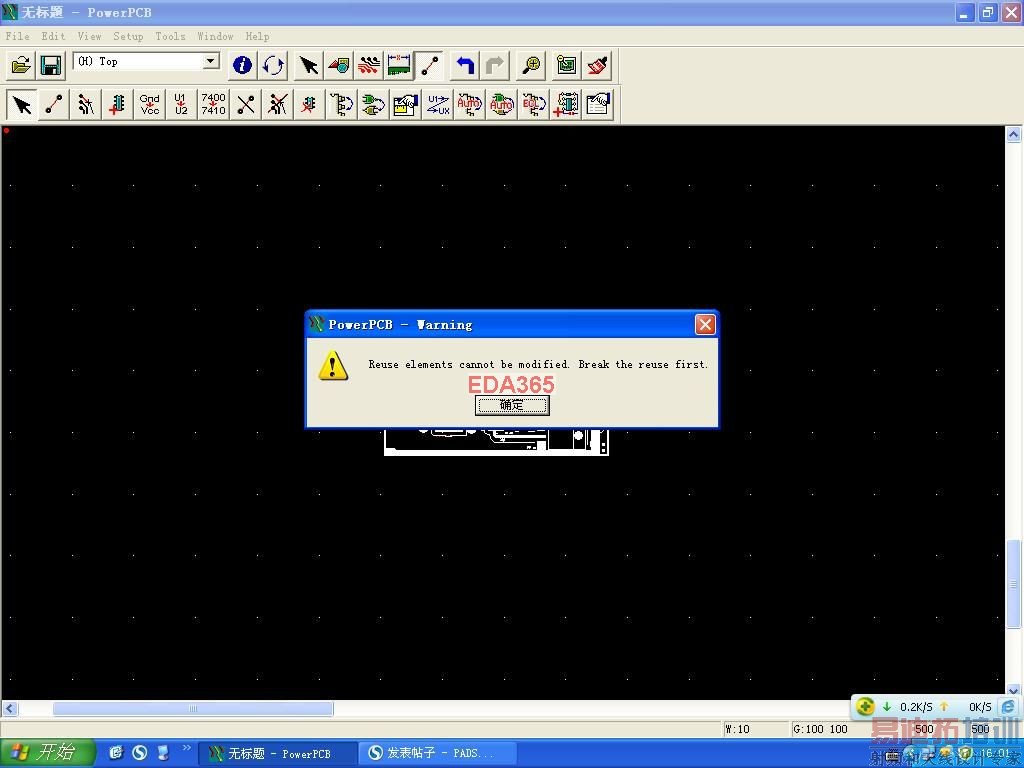The width and height of the screenshot is (1024, 768).
Task: Click the Save floppy disk icon
Action: (x=51, y=65)
